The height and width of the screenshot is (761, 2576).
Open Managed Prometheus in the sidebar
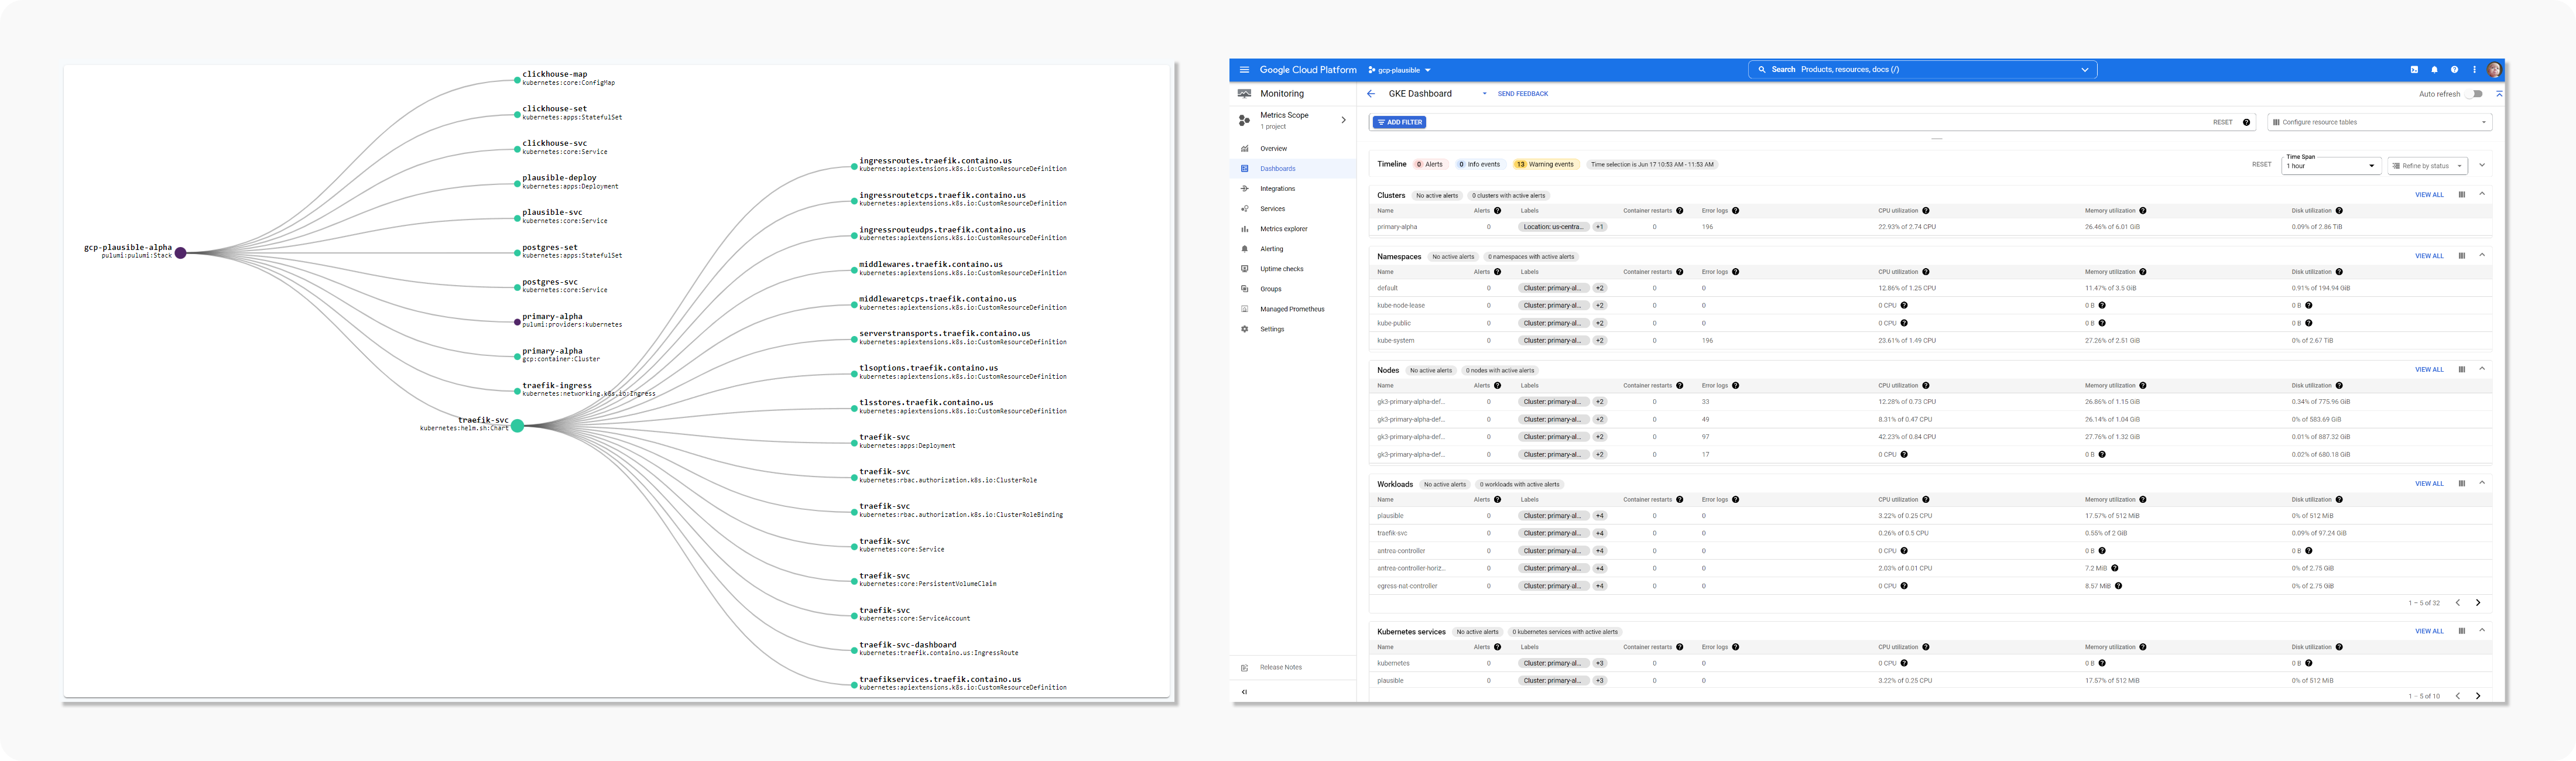click(x=1293, y=309)
